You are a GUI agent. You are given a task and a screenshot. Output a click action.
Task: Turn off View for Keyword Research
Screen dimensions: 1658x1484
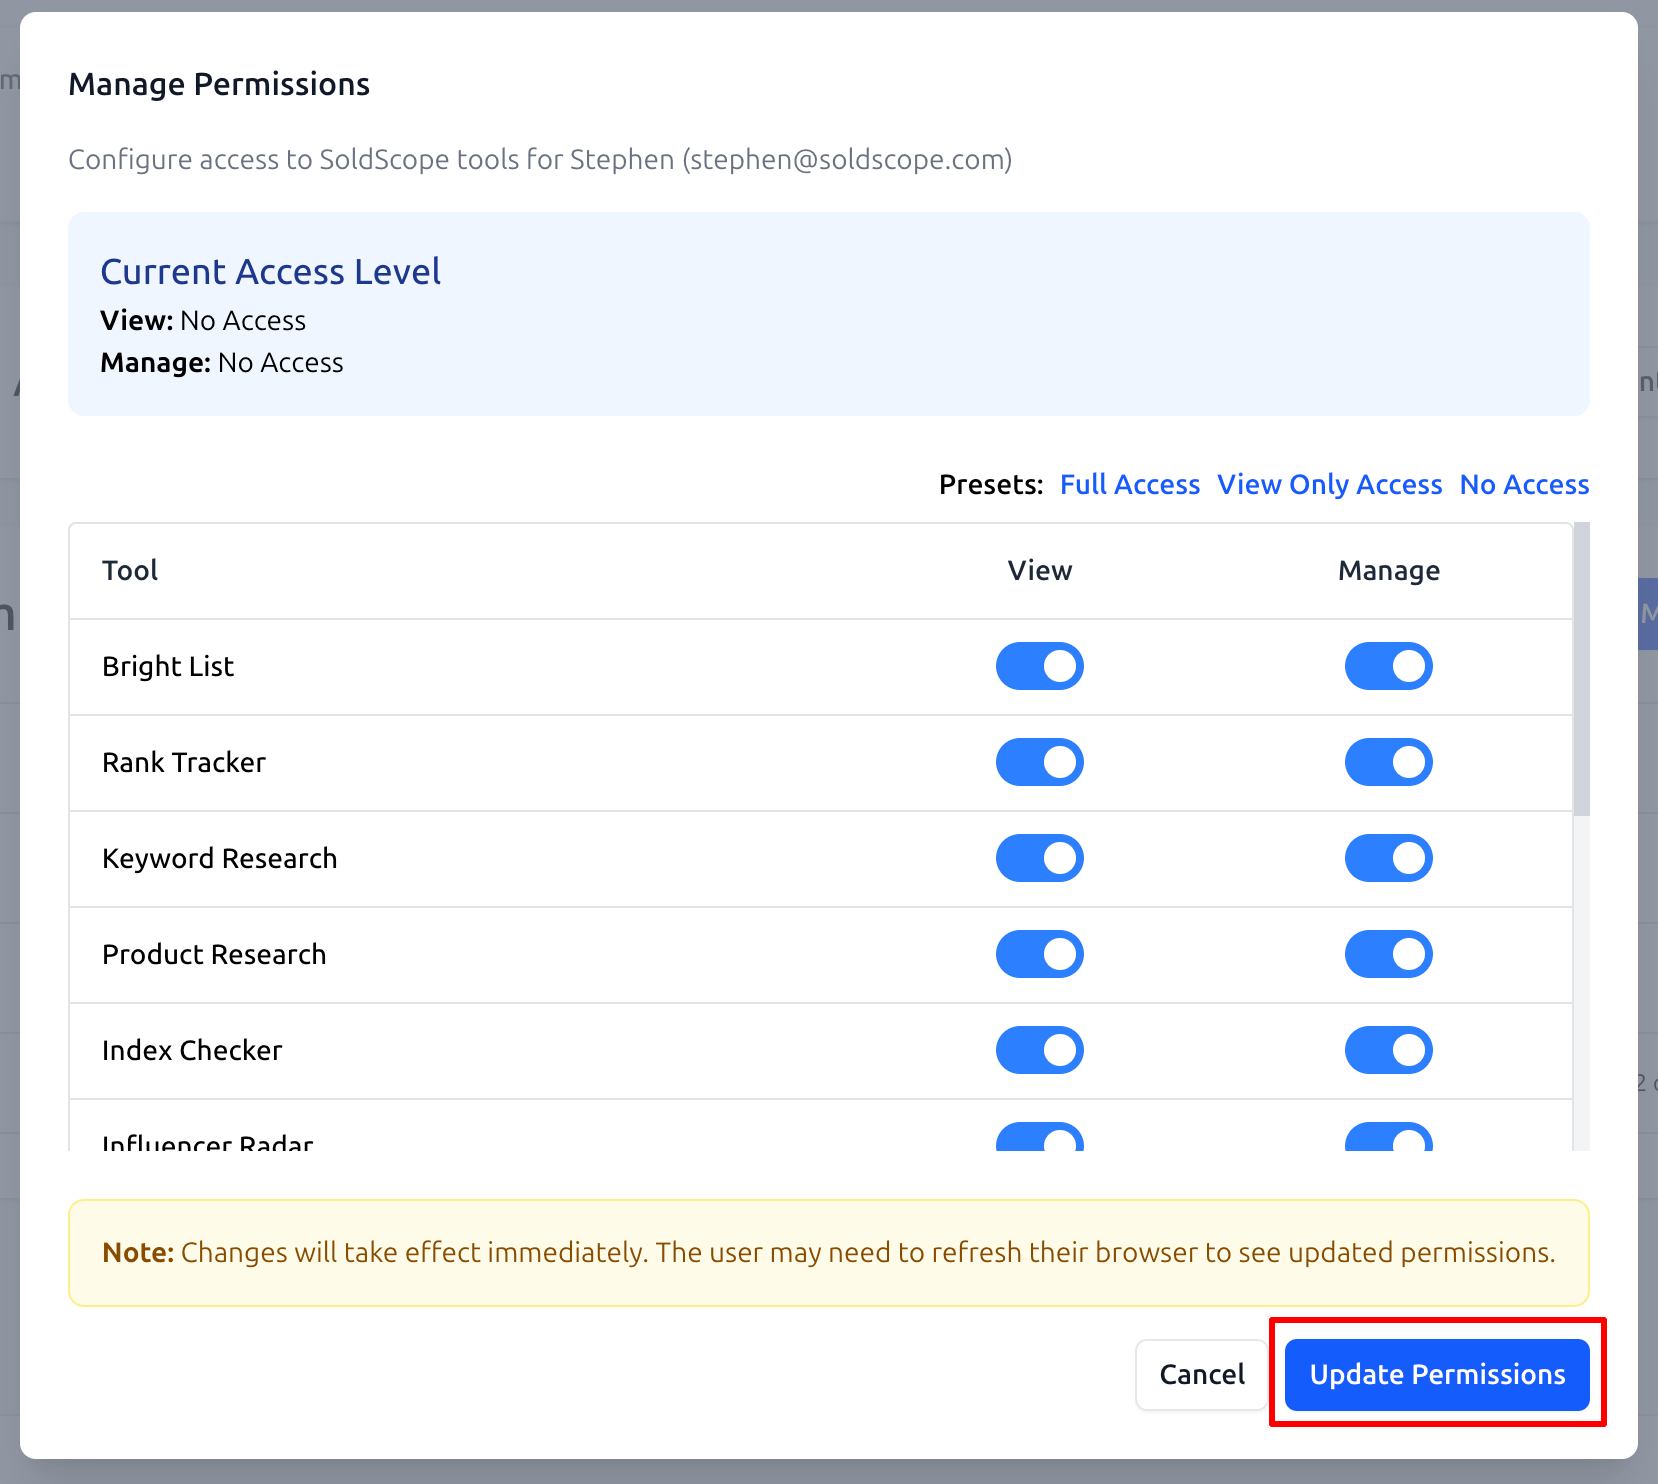[x=1039, y=858]
